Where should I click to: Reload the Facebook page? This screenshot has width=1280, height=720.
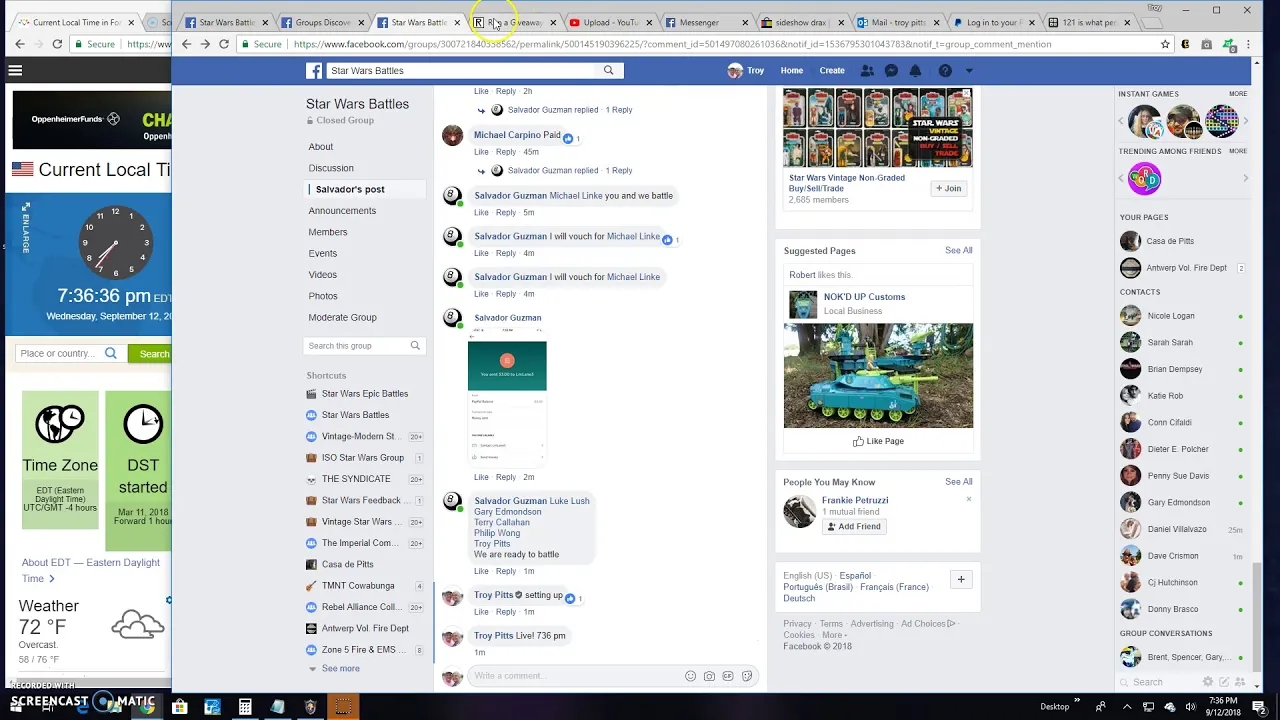[x=224, y=44]
